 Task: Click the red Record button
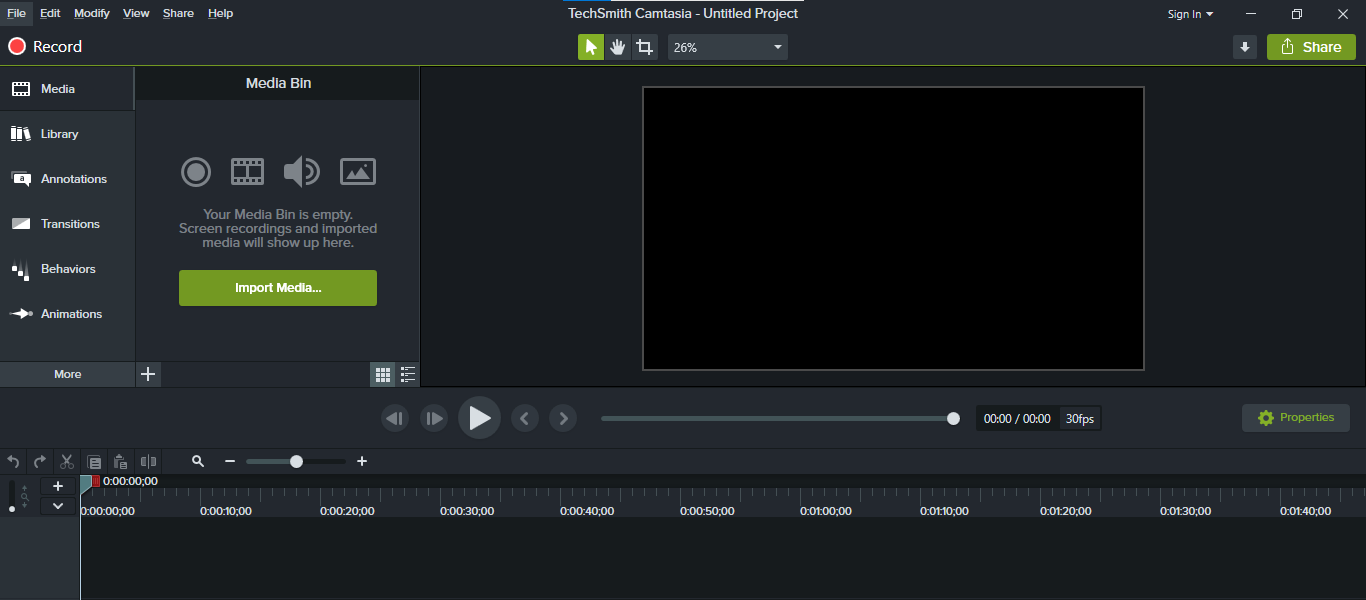45,47
